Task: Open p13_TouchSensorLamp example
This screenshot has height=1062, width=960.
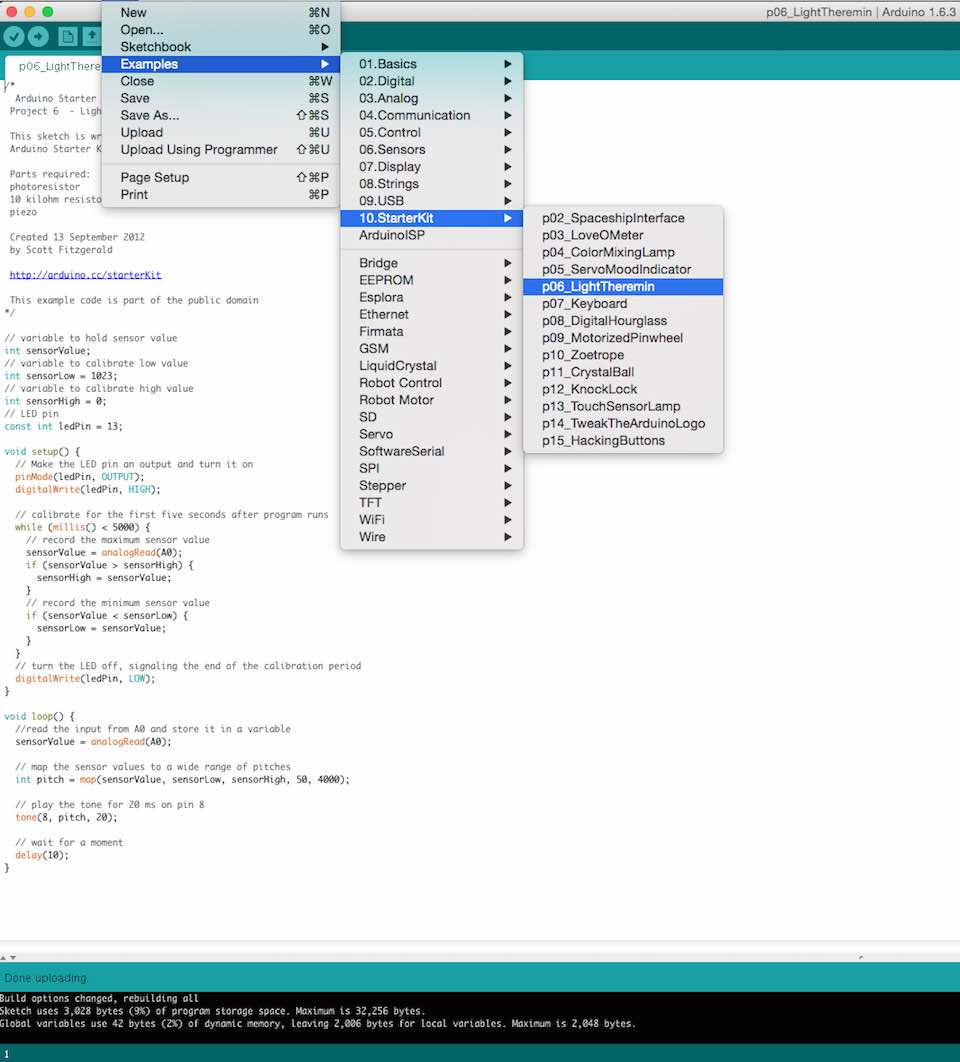Action: (x=623, y=406)
